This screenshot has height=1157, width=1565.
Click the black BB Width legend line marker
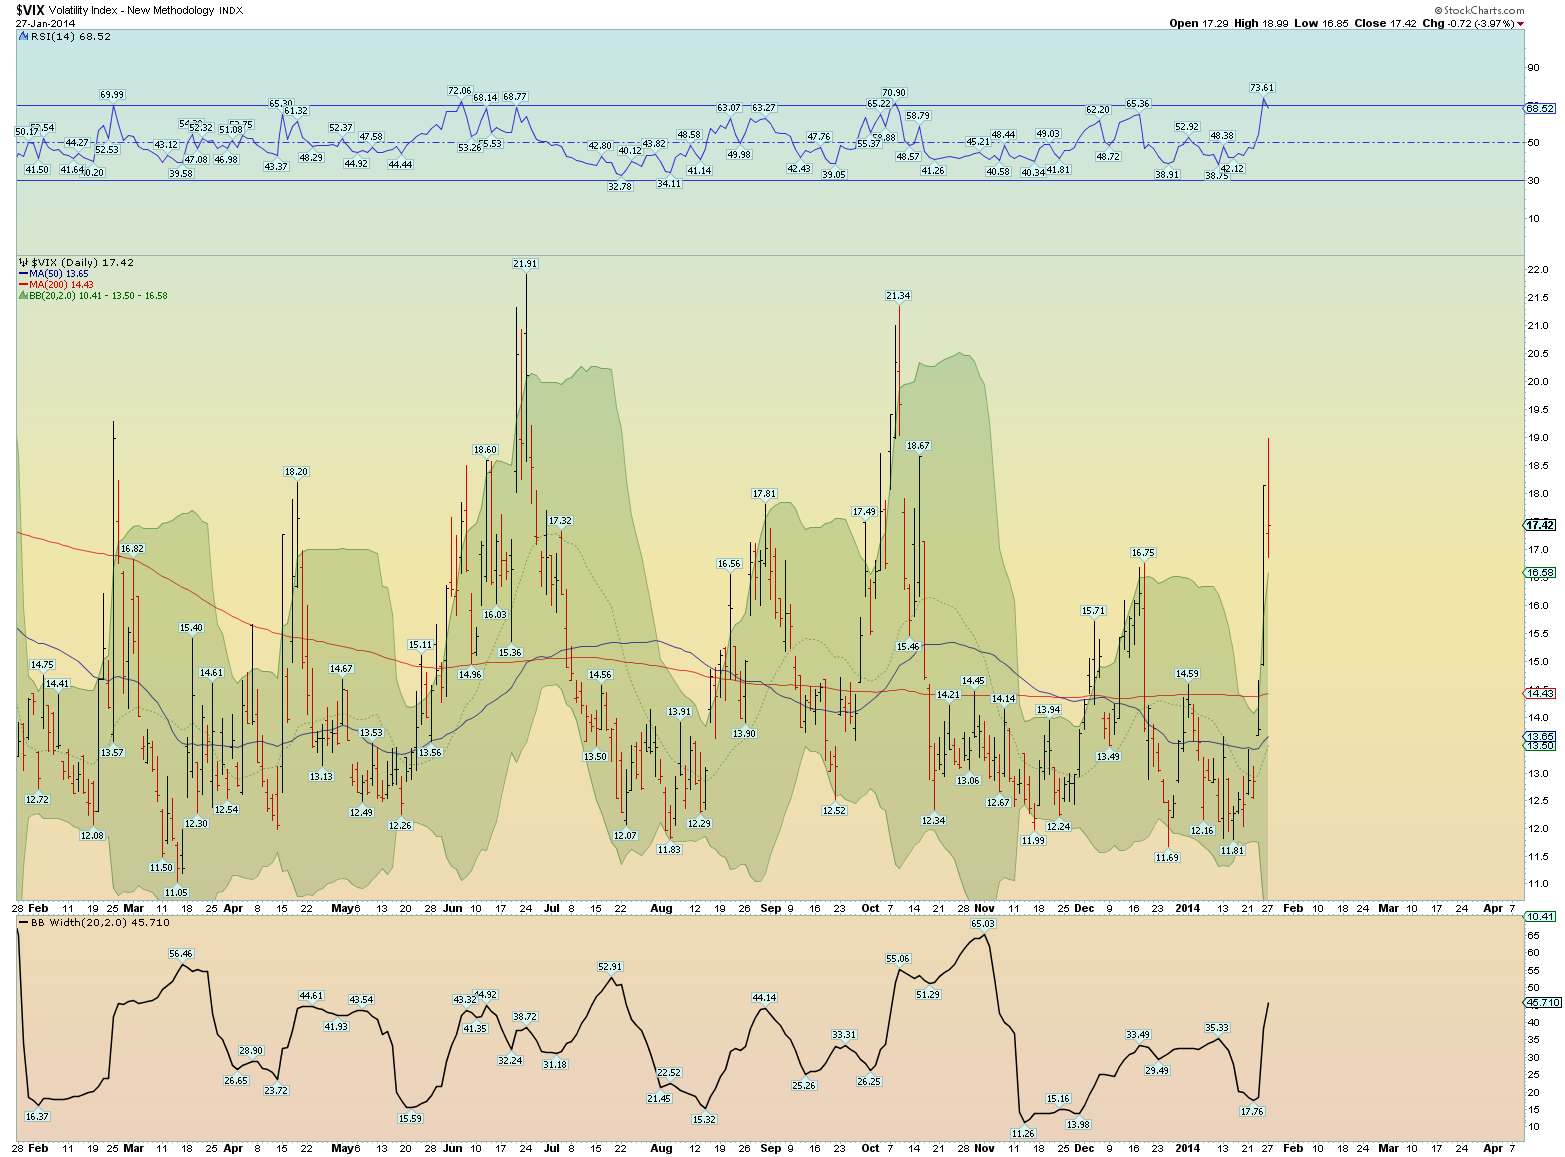(x=23, y=922)
